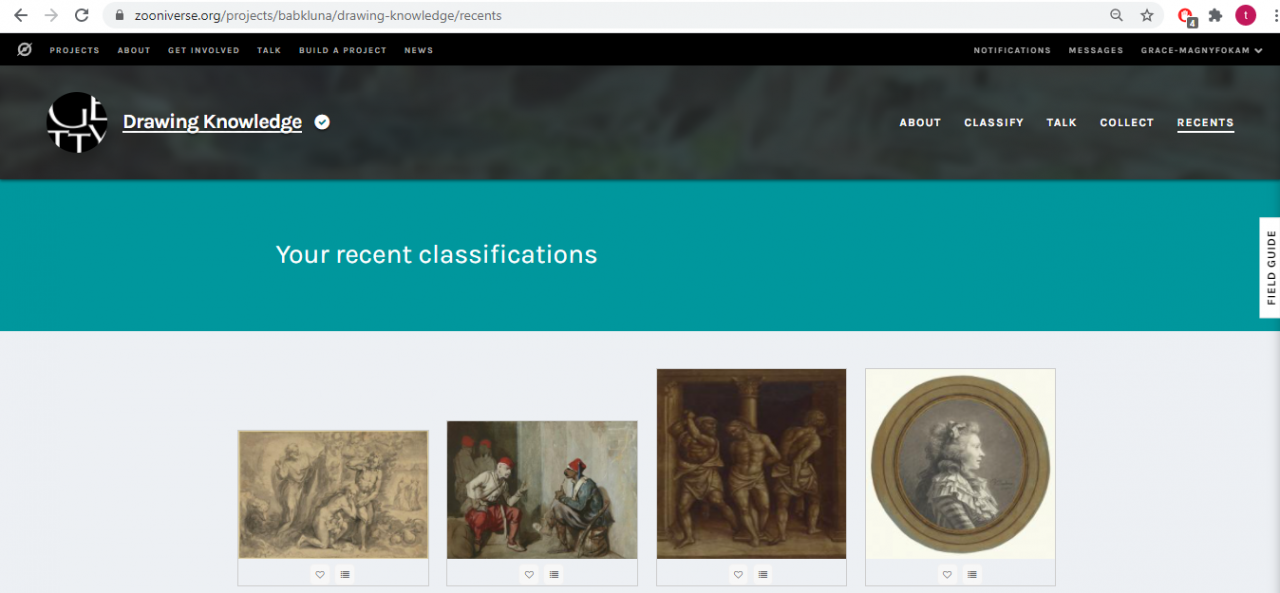Bookmark this page with the star icon
This screenshot has width=1280, height=593.
(1147, 15)
